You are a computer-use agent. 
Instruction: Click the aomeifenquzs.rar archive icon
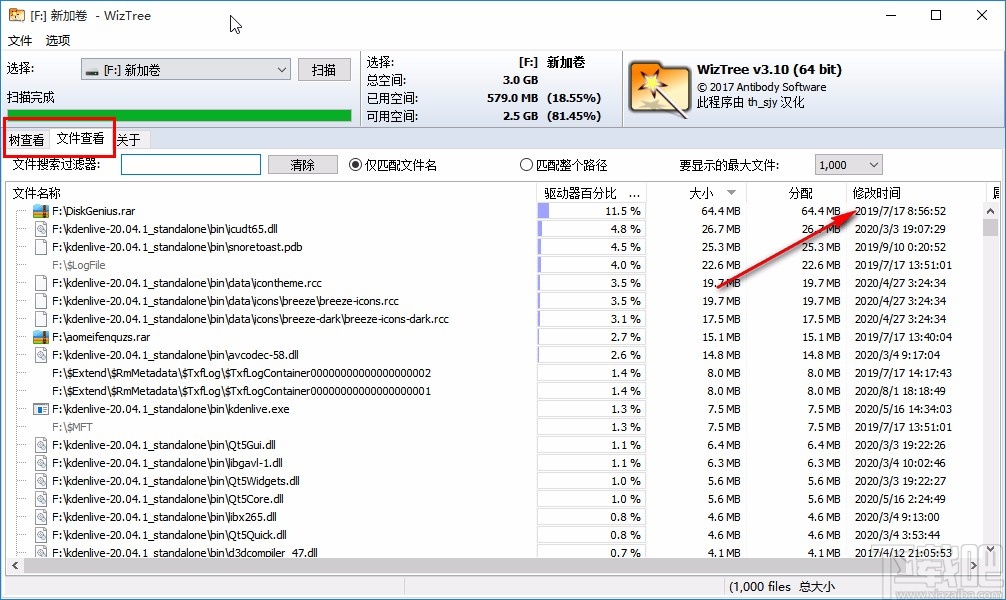click(41, 337)
